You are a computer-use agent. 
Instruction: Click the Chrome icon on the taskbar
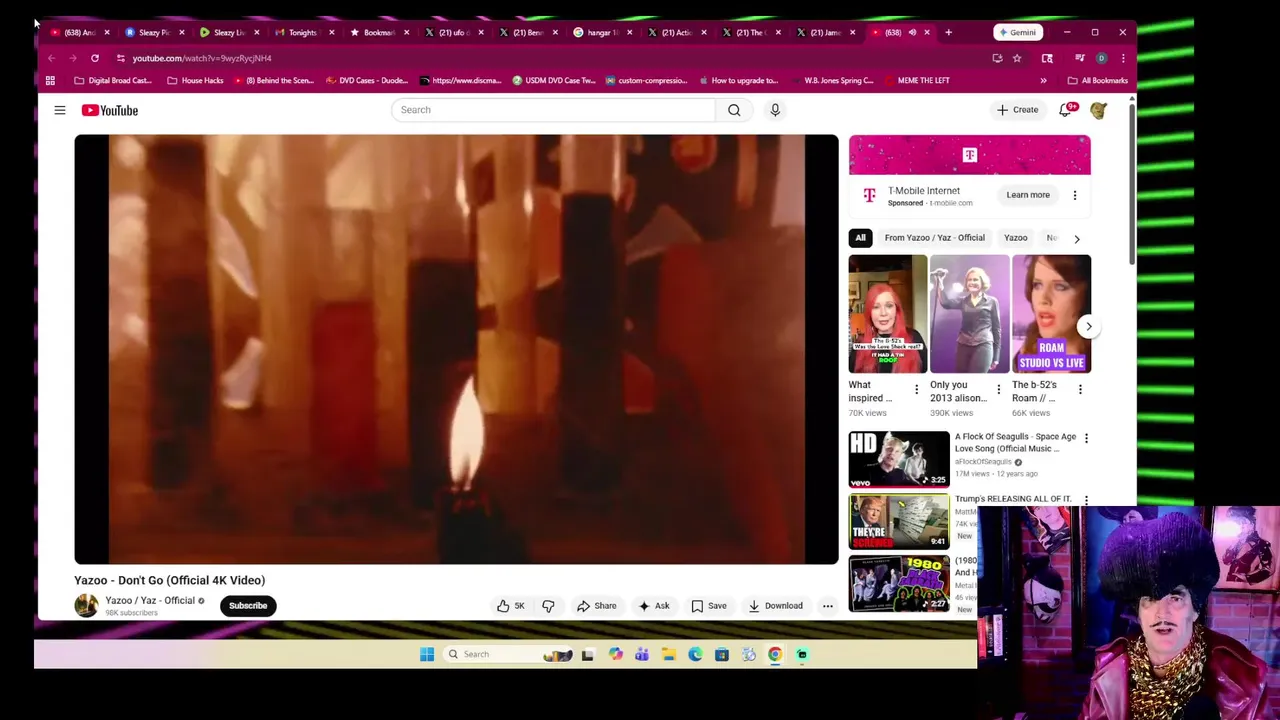(775, 654)
